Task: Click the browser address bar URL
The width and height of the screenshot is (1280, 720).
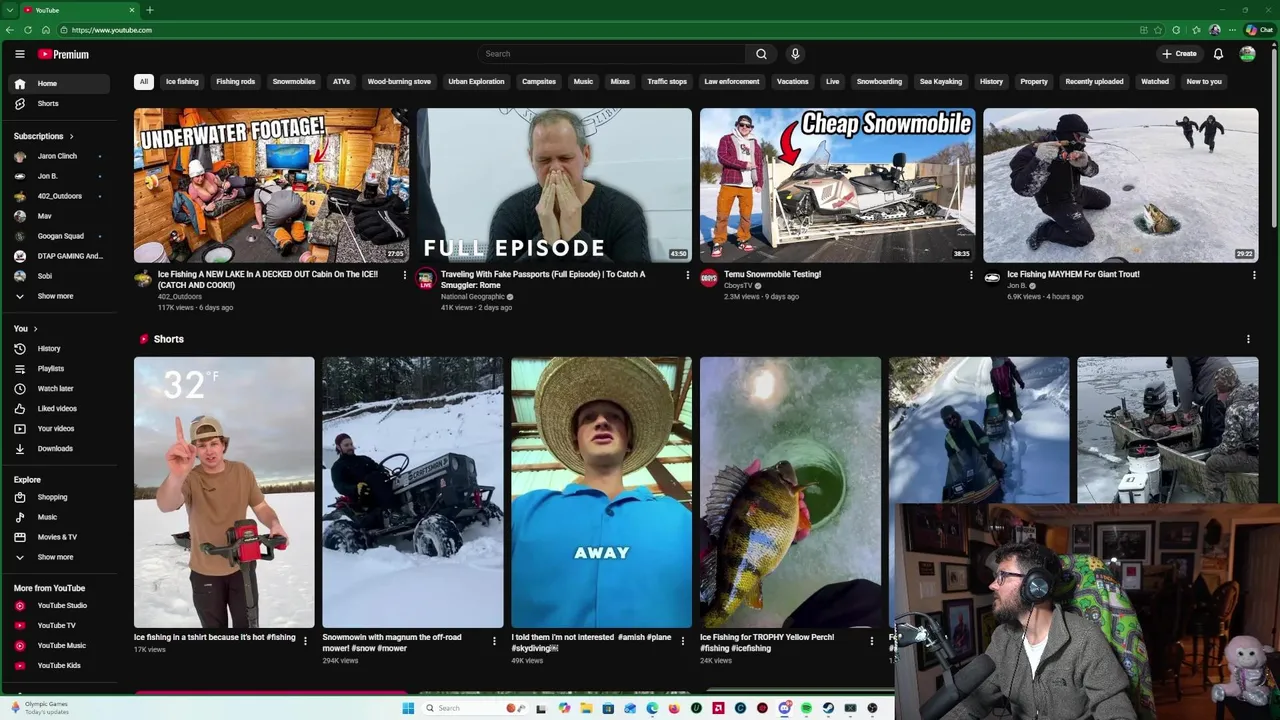Action: [112, 30]
